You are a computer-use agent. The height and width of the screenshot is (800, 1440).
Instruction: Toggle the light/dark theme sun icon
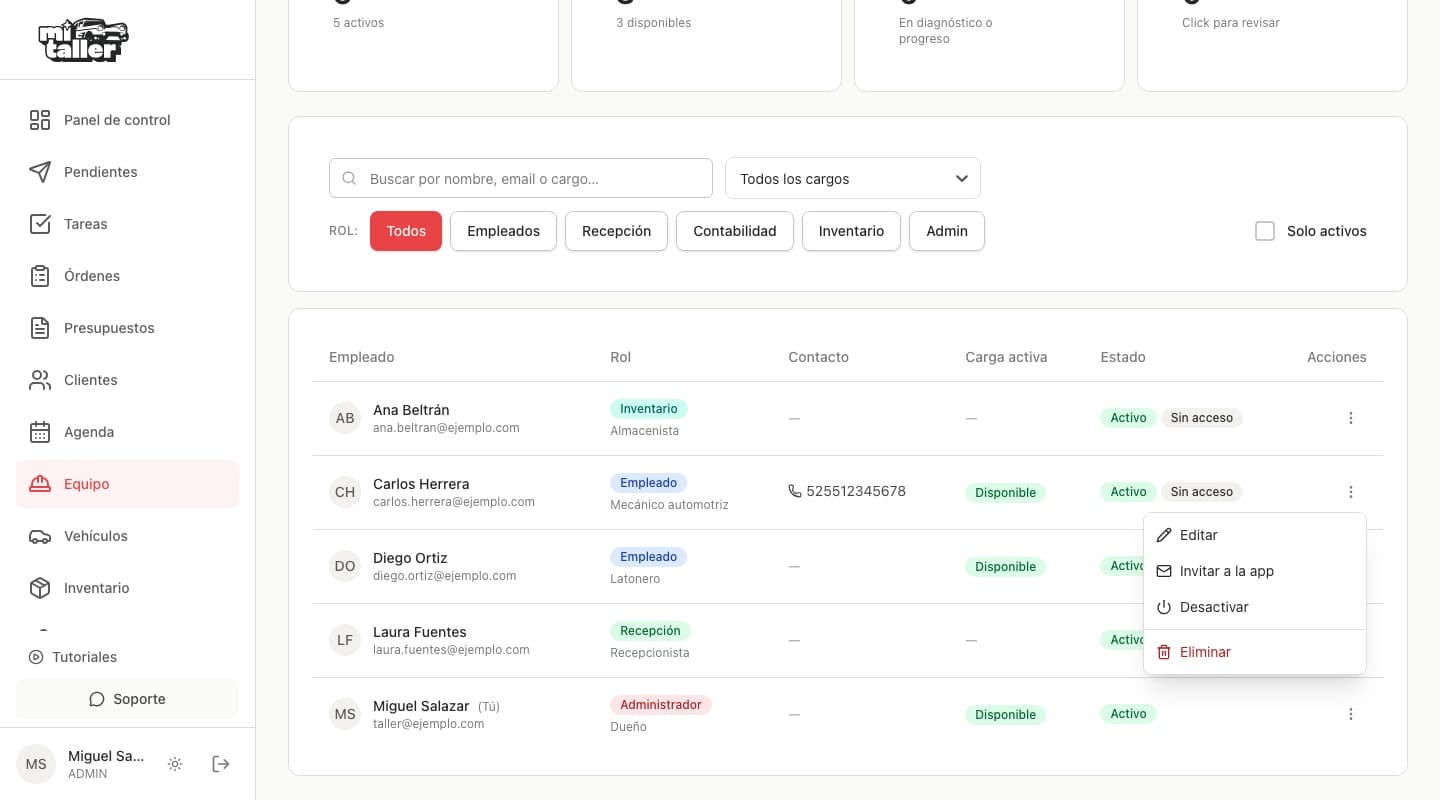tap(175, 764)
